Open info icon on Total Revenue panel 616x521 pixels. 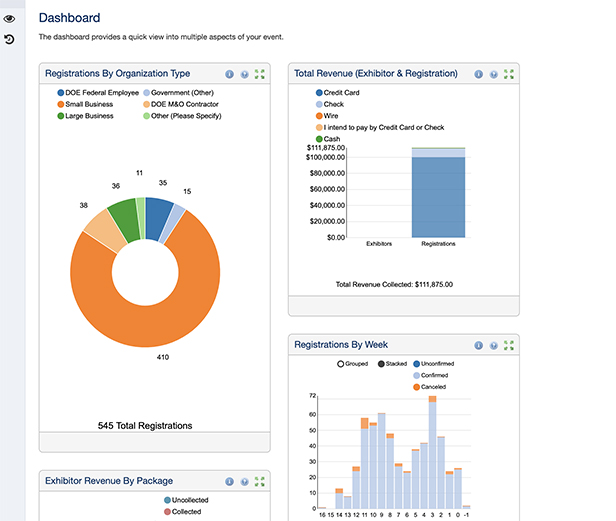click(478, 74)
